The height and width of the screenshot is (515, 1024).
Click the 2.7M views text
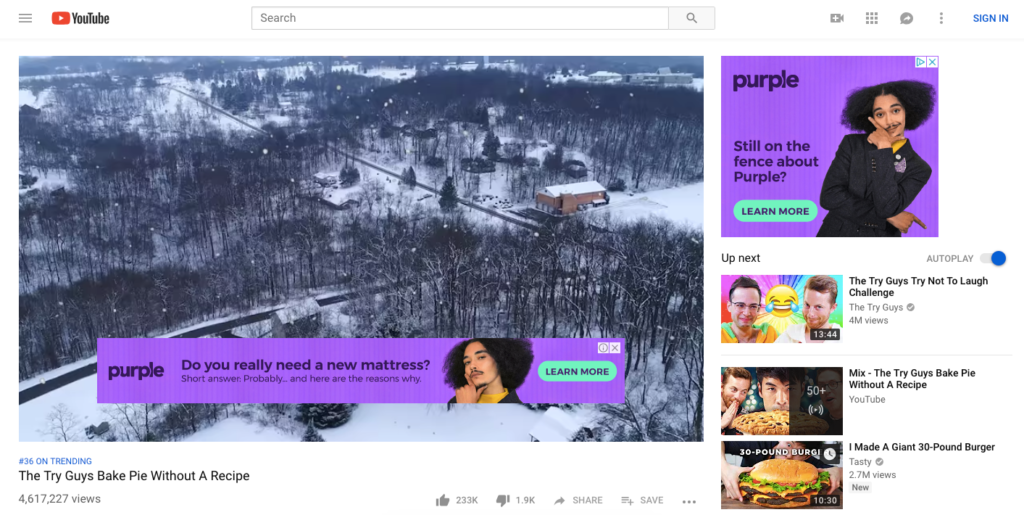pos(872,475)
